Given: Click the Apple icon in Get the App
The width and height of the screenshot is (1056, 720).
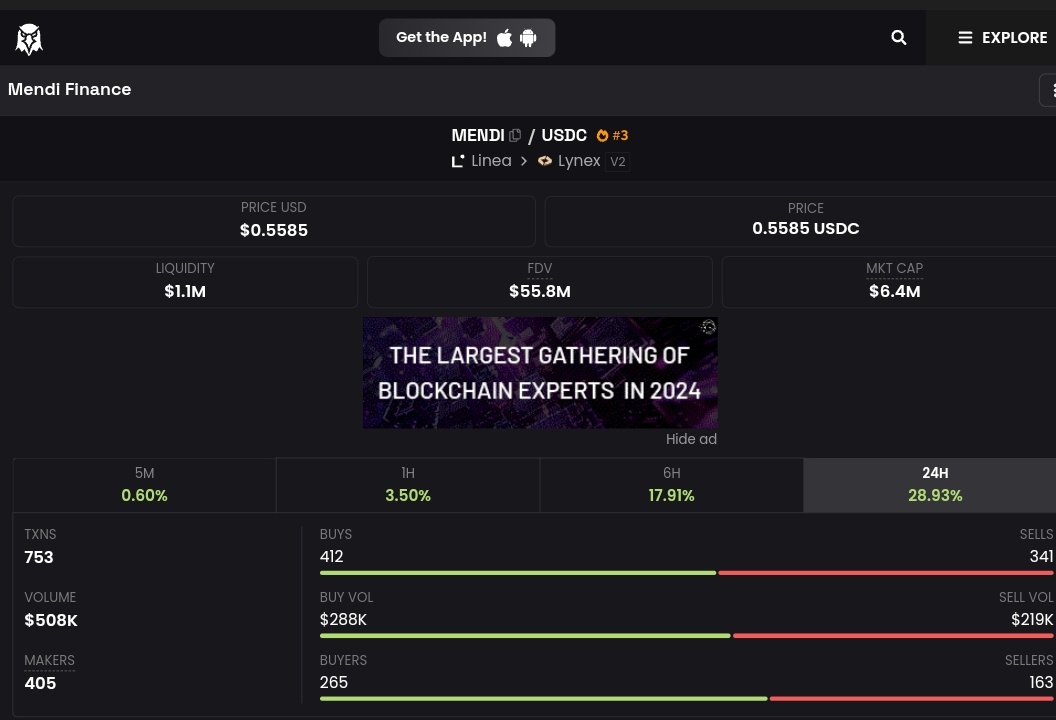Looking at the screenshot, I should click(x=504, y=37).
